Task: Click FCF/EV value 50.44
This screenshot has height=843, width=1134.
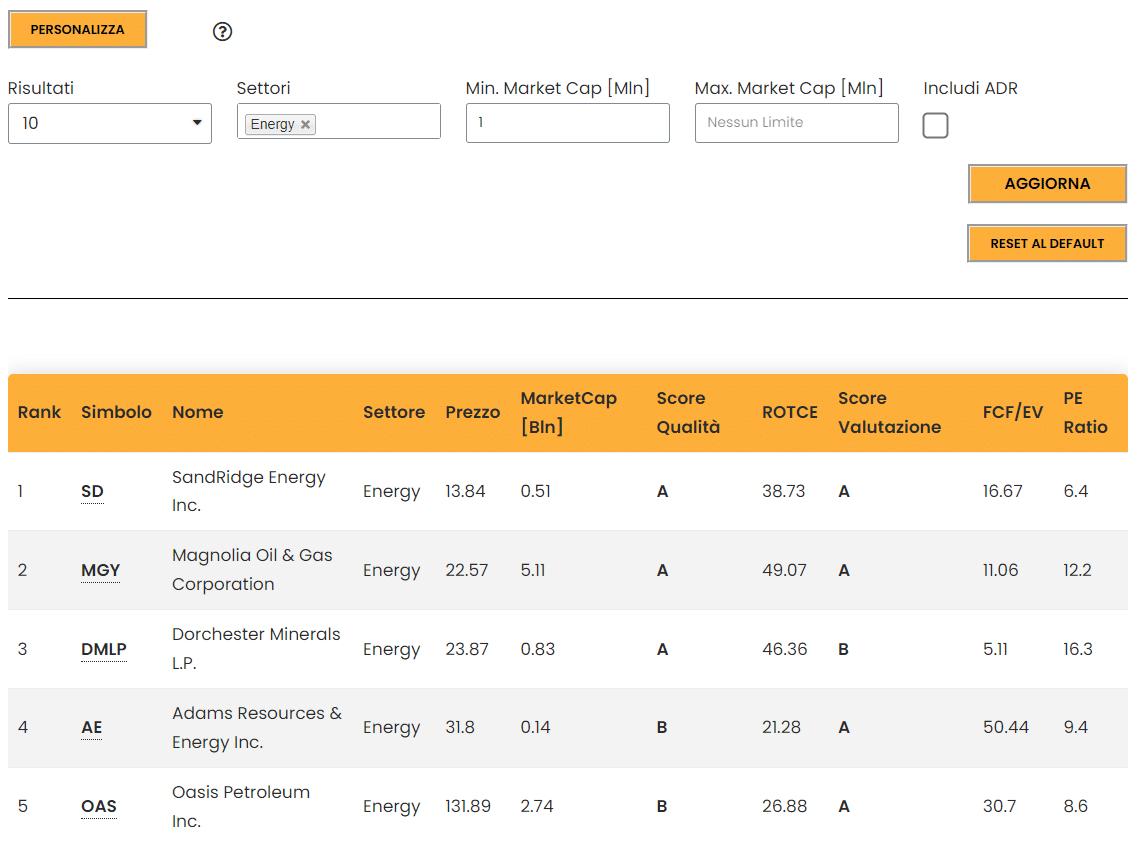Action: (x=1005, y=727)
